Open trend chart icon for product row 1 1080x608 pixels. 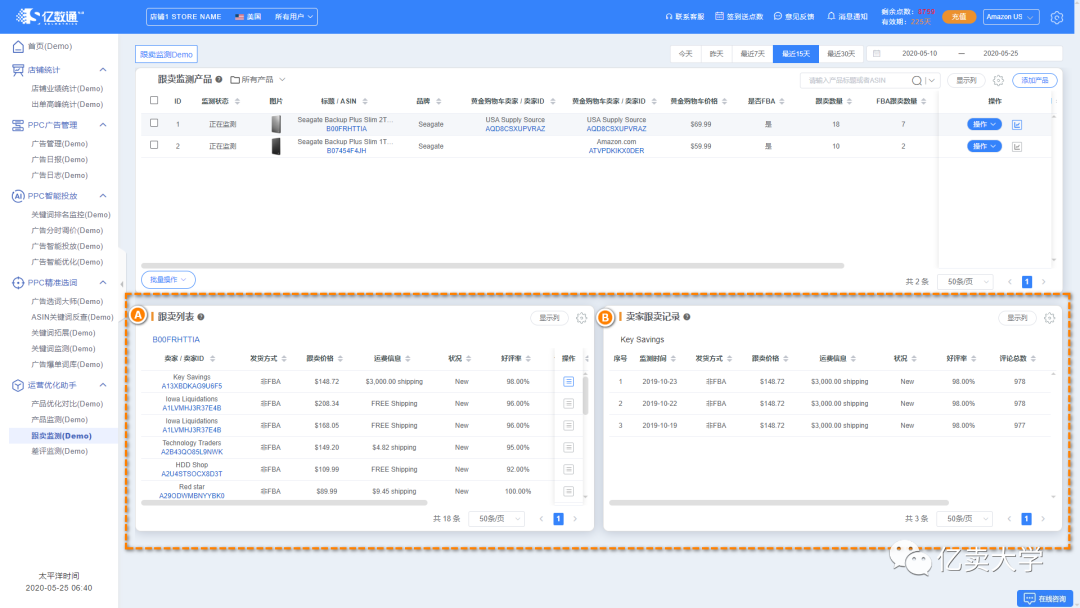(1017, 125)
